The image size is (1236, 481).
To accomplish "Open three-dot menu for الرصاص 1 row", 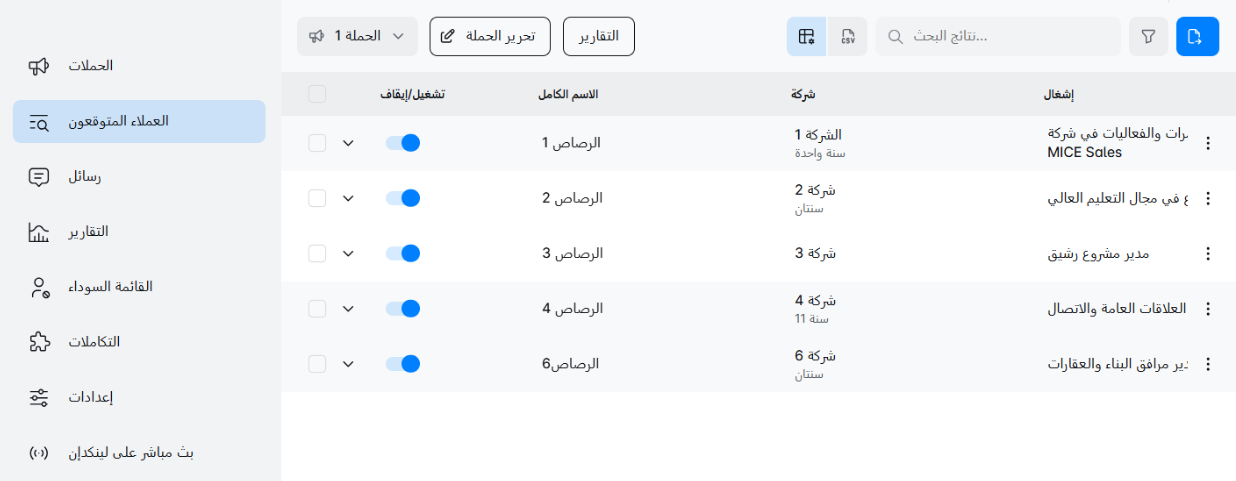I will (1208, 143).
